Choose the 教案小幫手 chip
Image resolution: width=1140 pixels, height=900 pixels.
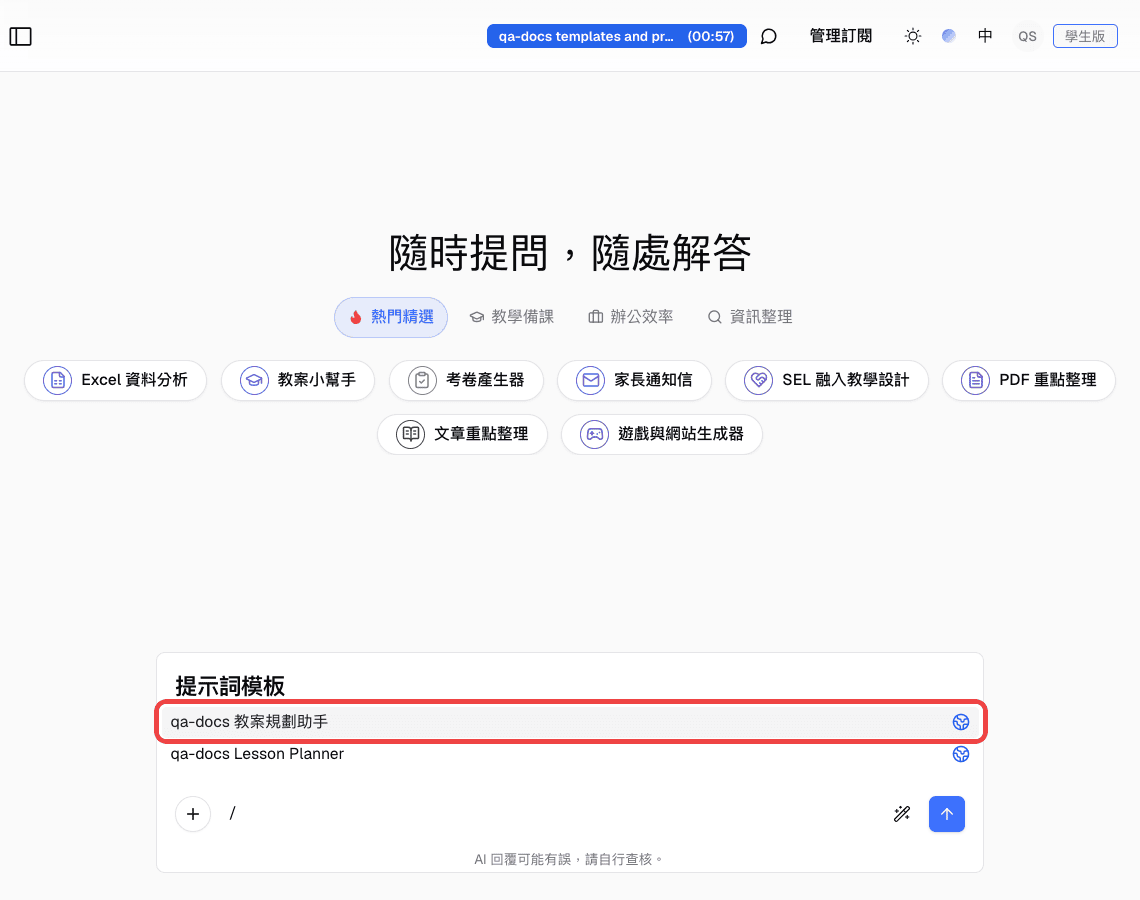tap(298, 380)
